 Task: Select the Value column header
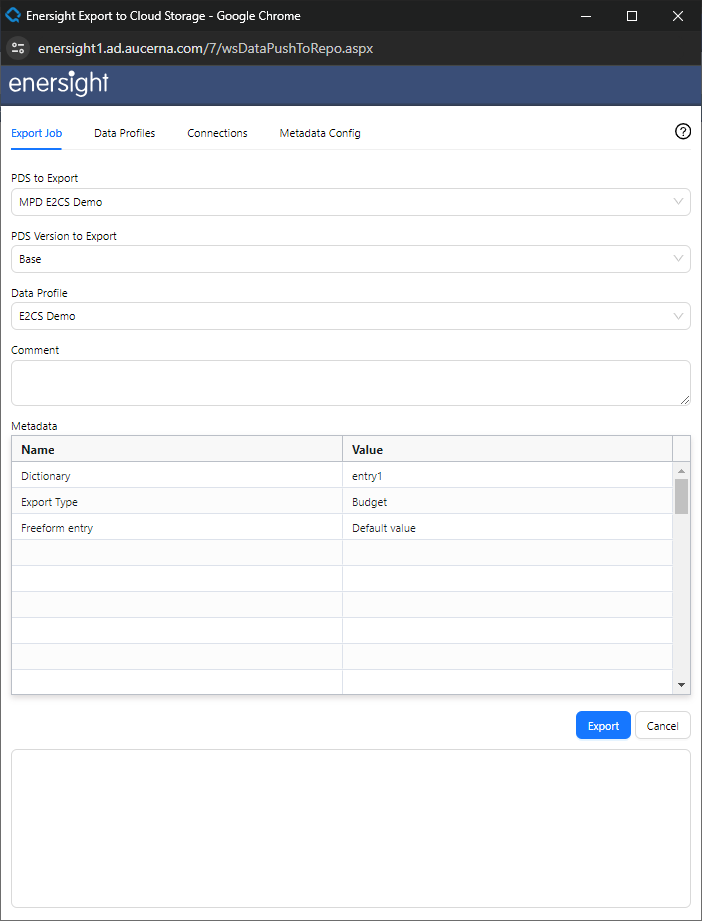coord(508,449)
